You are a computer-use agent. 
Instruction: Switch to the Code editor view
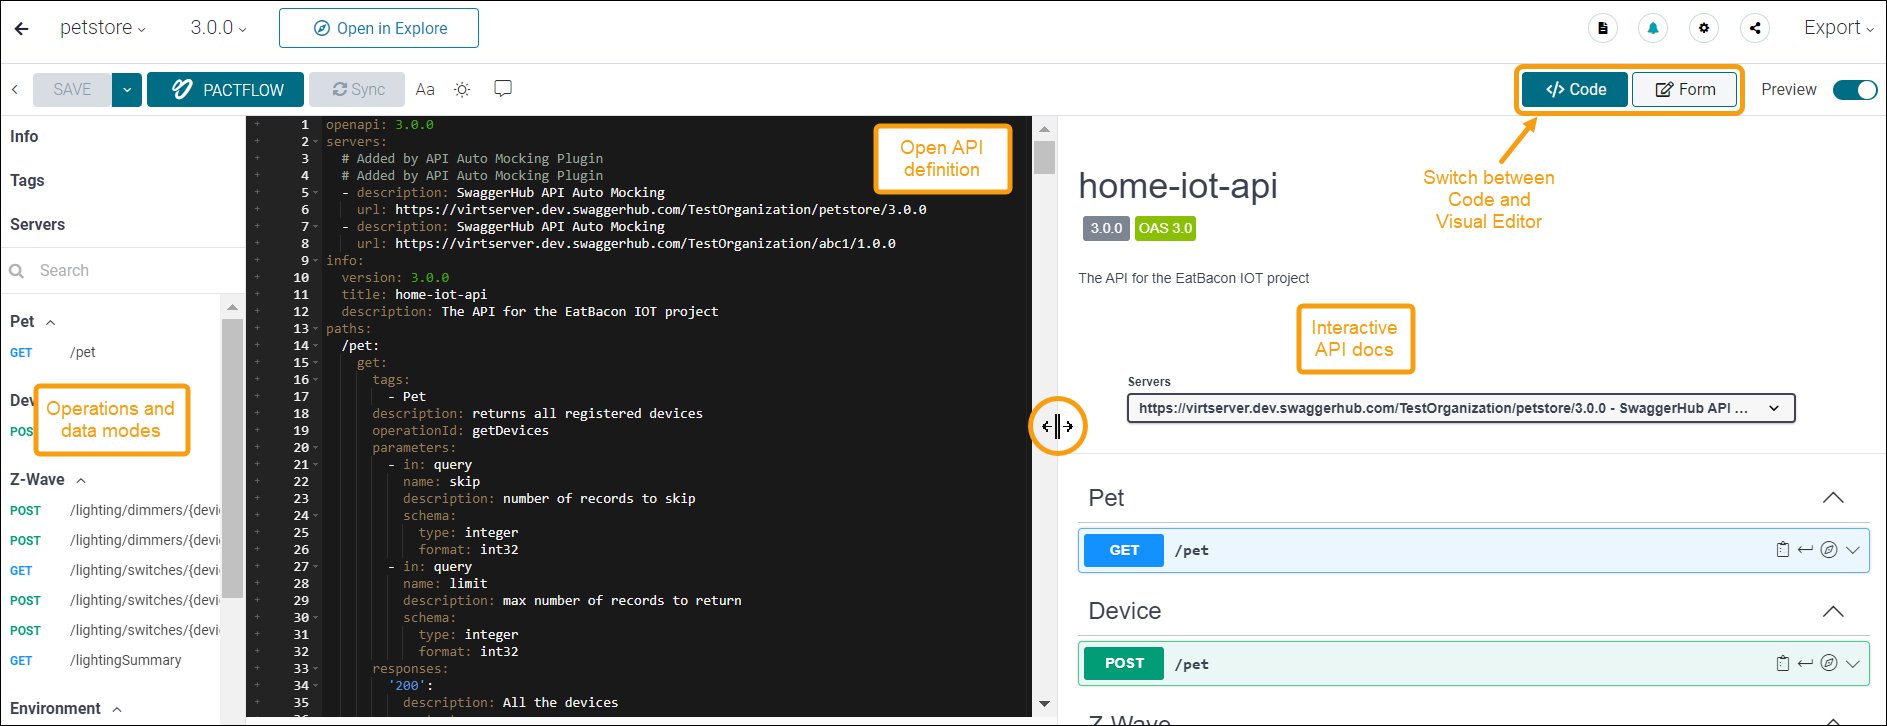[x=1575, y=90]
